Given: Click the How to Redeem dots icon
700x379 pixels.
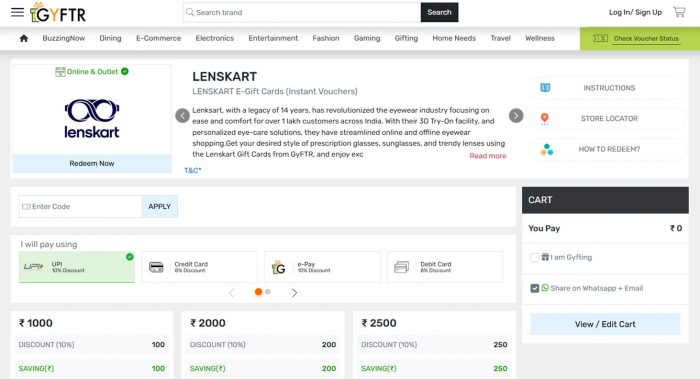Looking at the screenshot, I should click(x=546, y=150).
